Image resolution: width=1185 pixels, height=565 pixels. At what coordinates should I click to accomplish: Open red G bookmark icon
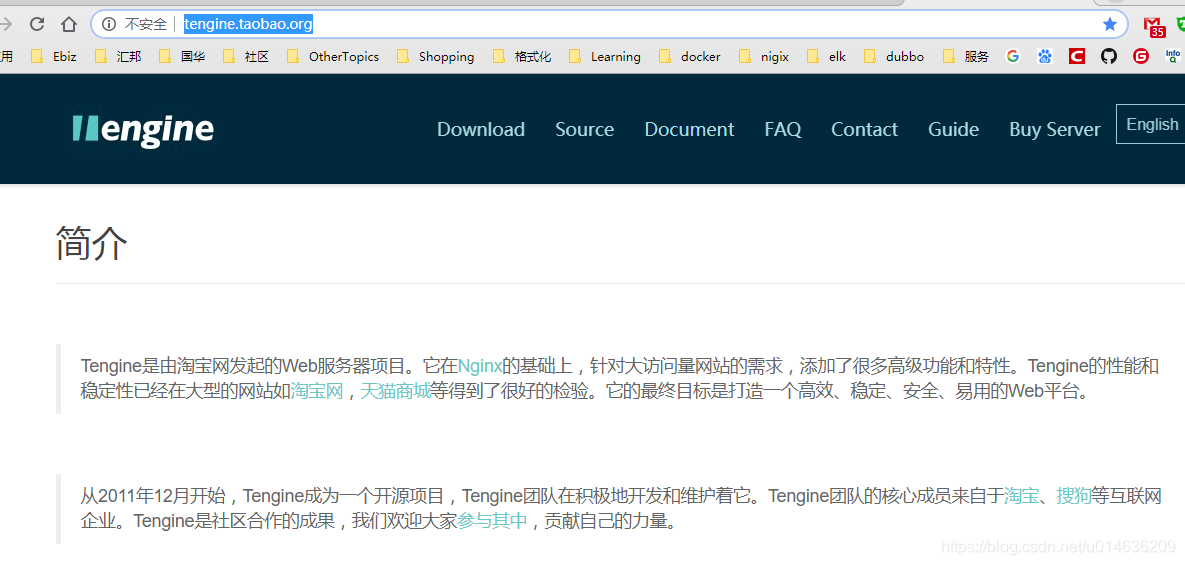click(x=1141, y=56)
